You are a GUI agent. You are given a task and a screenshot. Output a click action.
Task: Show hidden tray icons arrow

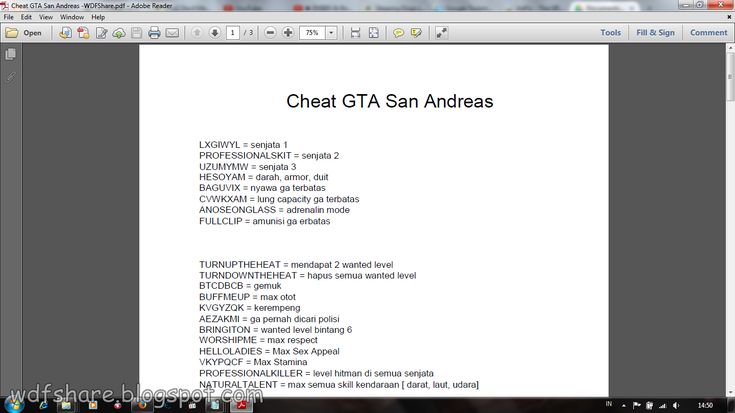point(624,405)
